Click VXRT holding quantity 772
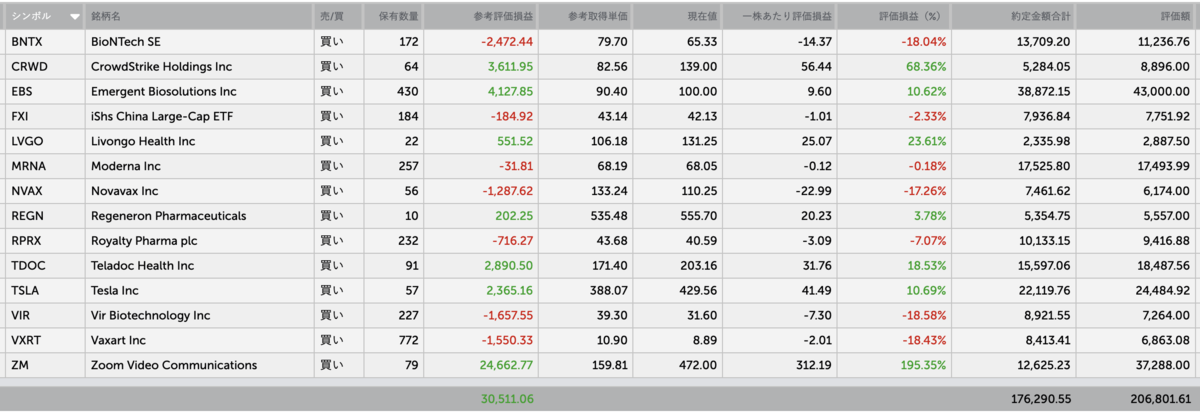Screen dimensions: 1200x413 tap(410, 341)
